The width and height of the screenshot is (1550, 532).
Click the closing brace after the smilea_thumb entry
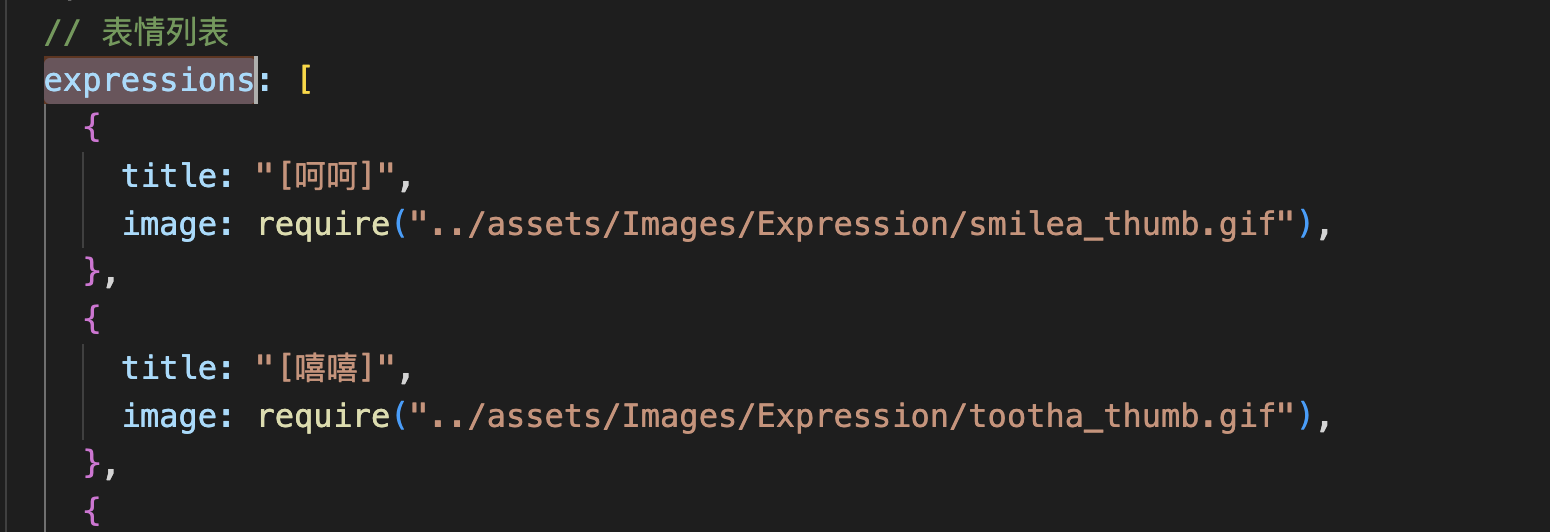pos(94,272)
